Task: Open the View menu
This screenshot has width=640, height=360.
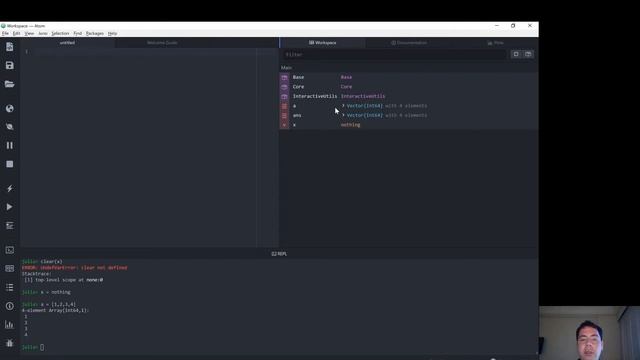Action: click(x=29, y=33)
